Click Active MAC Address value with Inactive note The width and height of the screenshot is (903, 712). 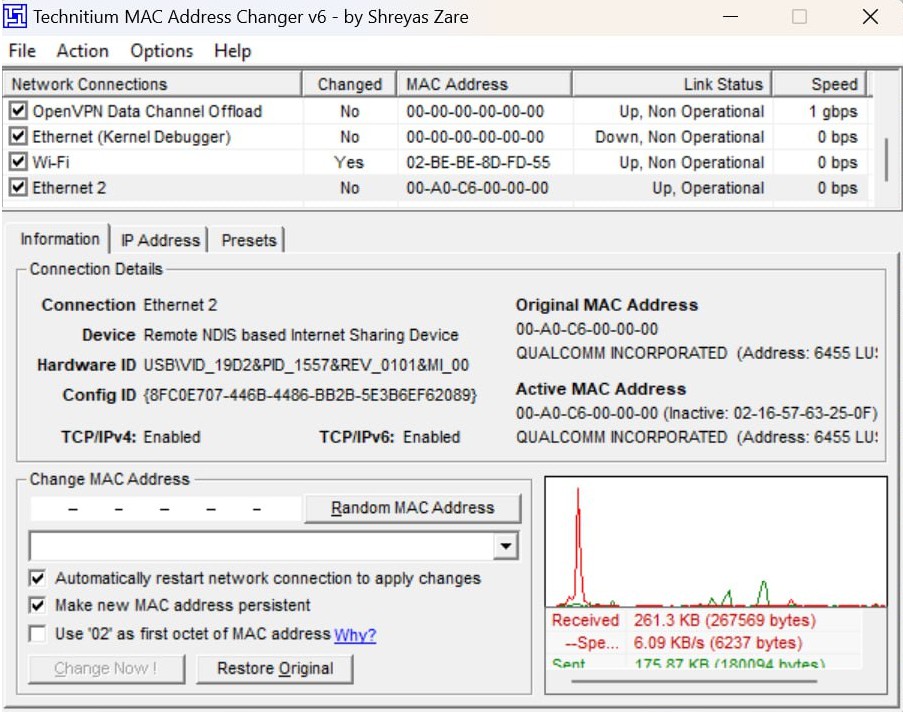pyautogui.click(x=696, y=413)
